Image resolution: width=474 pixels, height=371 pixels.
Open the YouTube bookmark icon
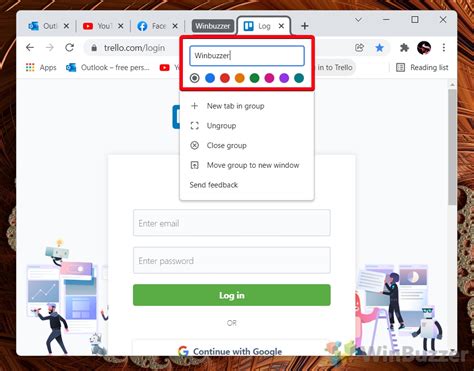(165, 68)
